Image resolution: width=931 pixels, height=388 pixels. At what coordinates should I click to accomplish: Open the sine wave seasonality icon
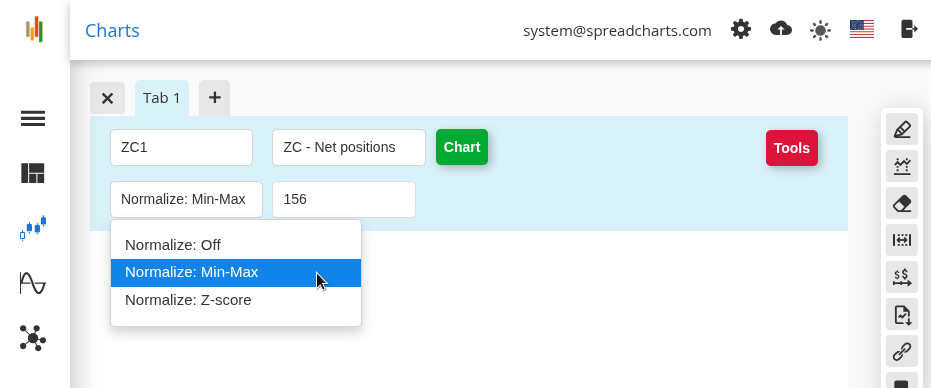point(33,283)
